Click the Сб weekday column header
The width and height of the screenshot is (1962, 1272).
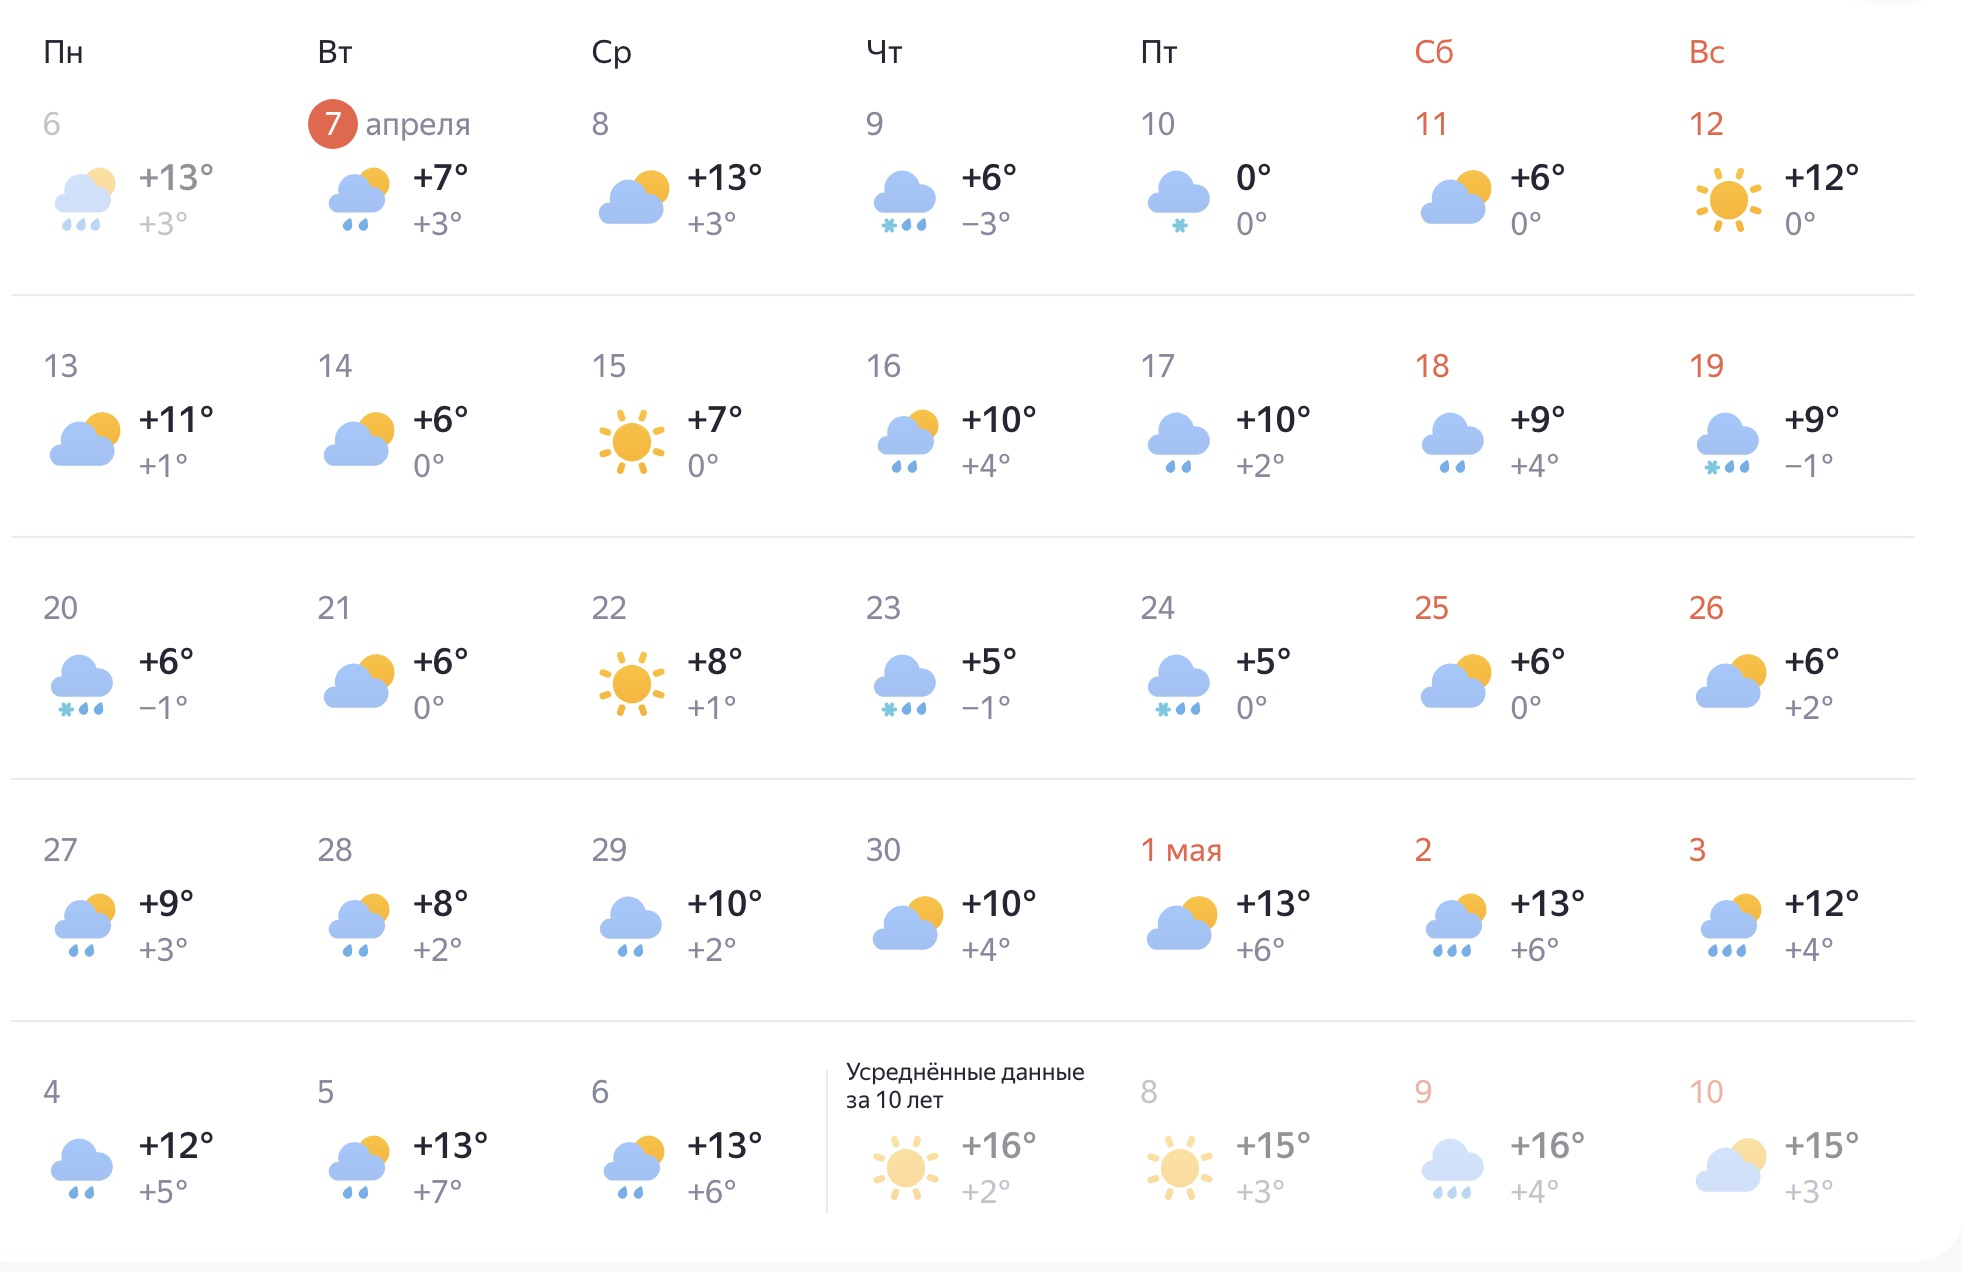(1433, 52)
